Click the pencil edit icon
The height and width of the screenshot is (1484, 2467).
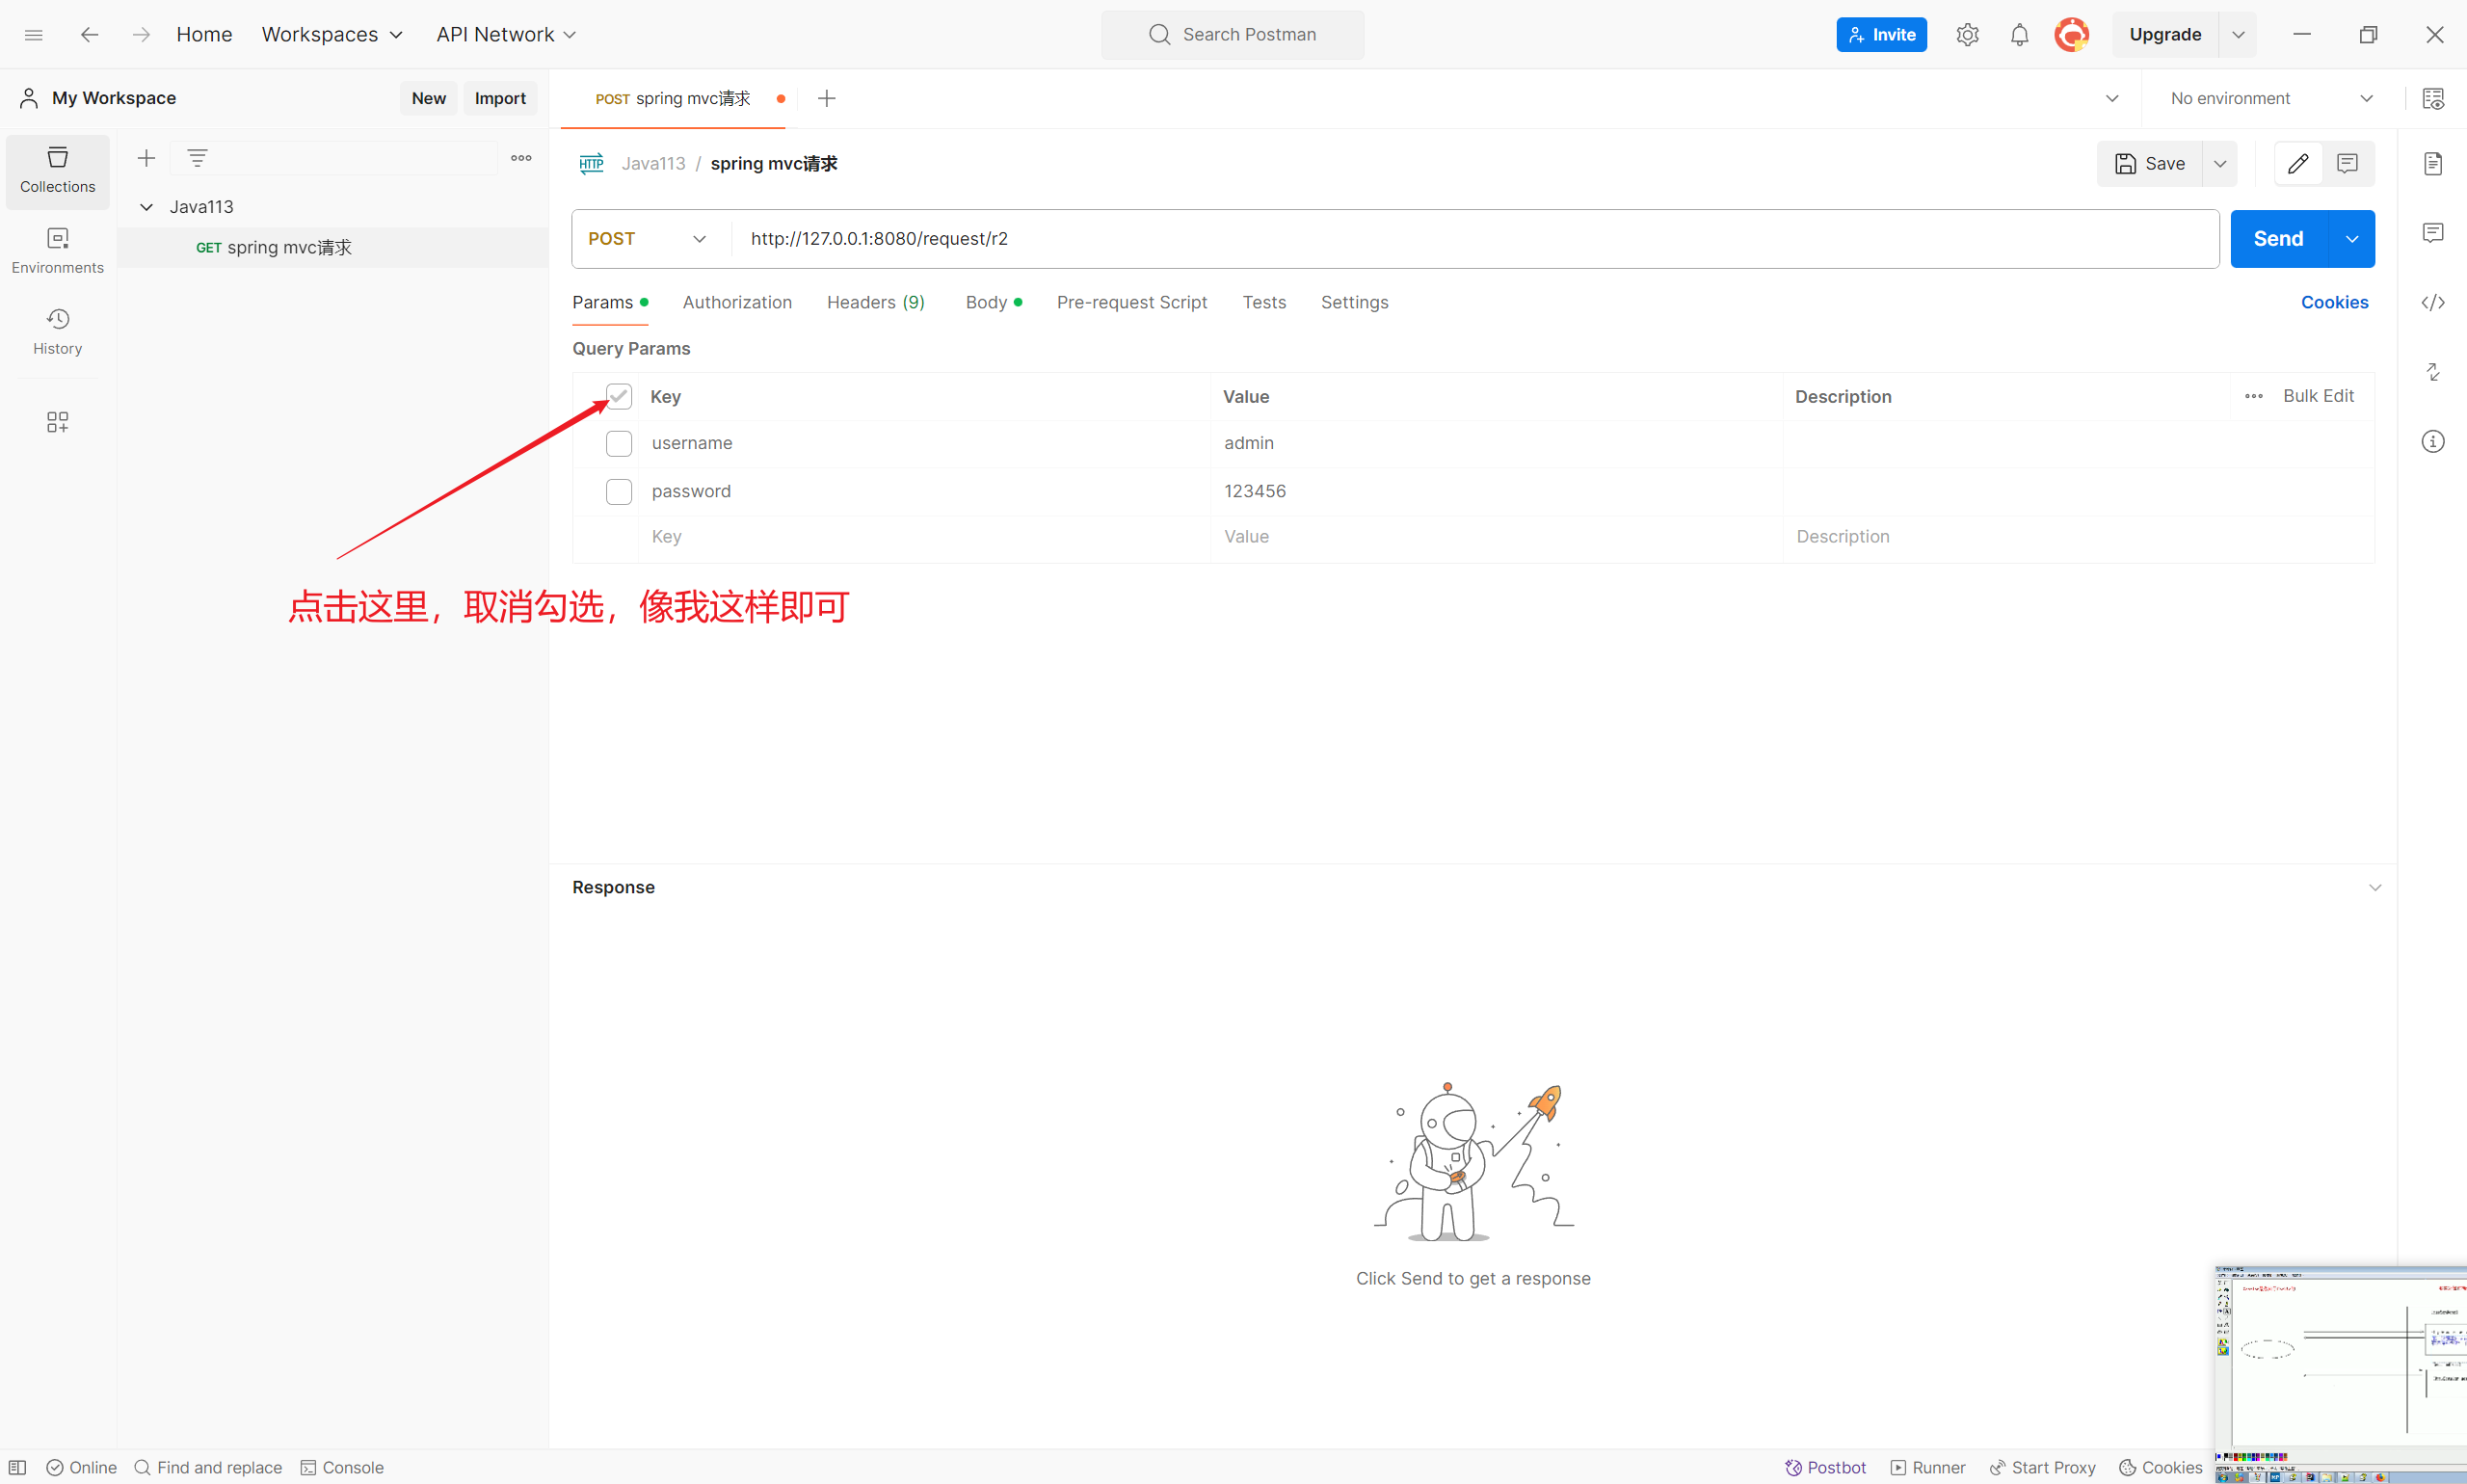2297,163
